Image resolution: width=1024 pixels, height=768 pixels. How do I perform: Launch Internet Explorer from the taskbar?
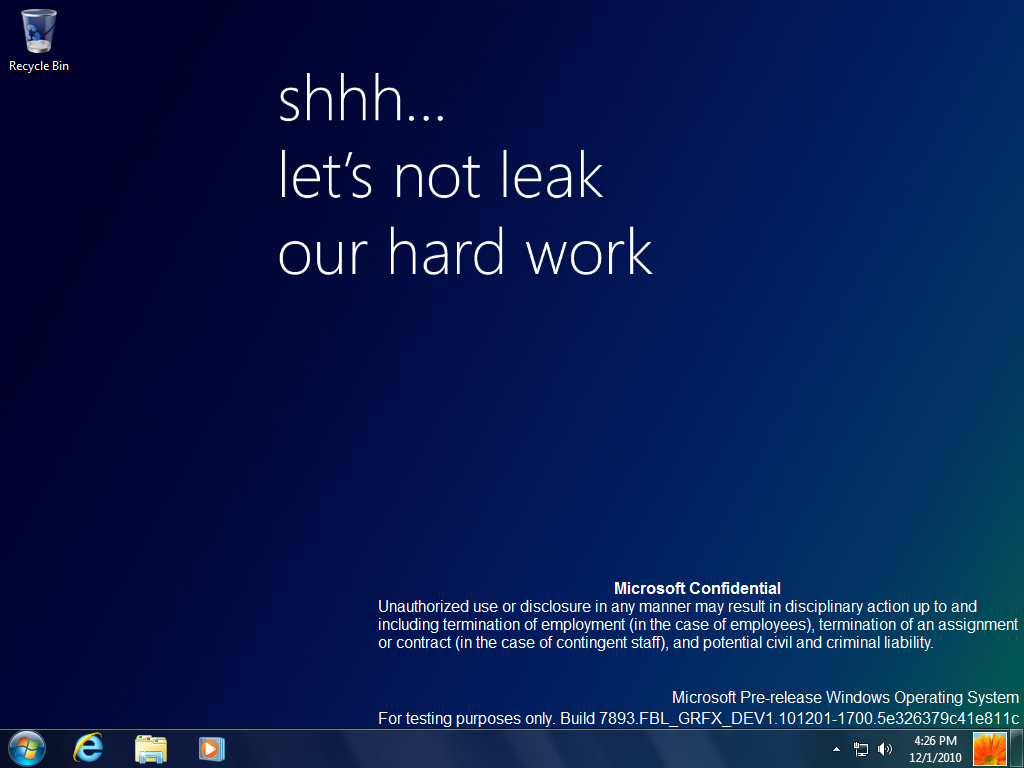[x=88, y=748]
